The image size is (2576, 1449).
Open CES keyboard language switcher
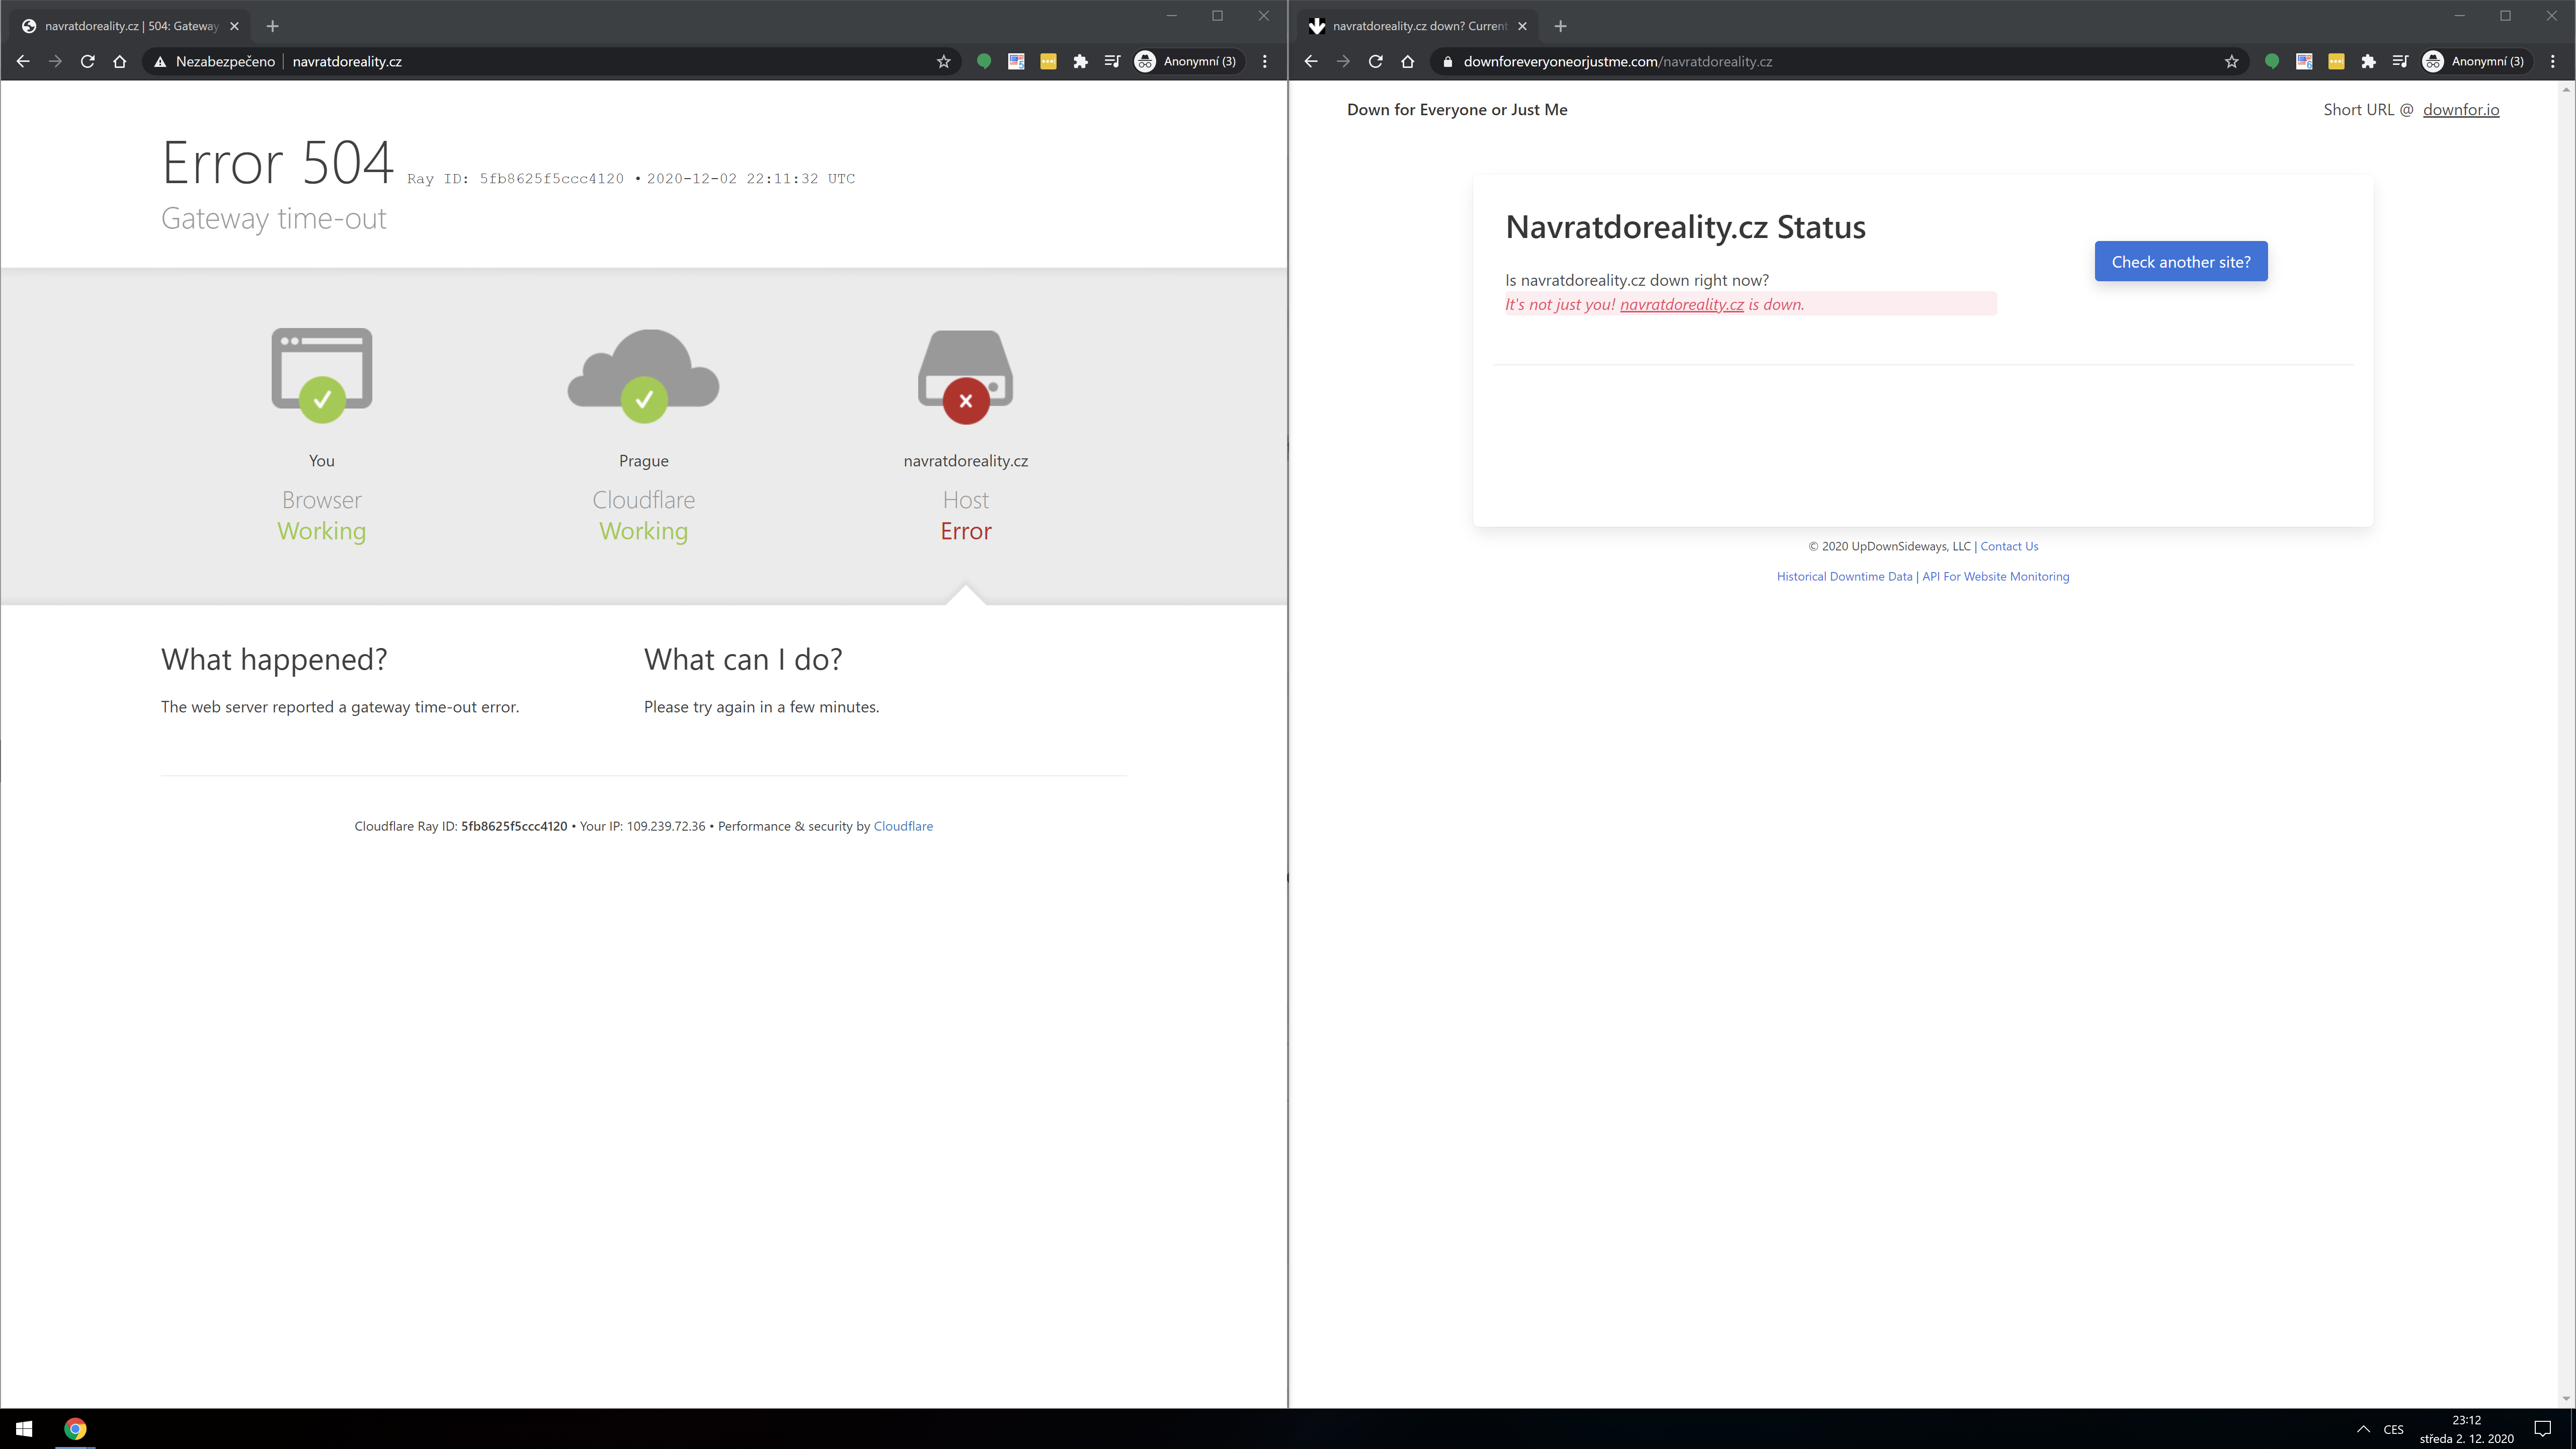point(2393,1429)
